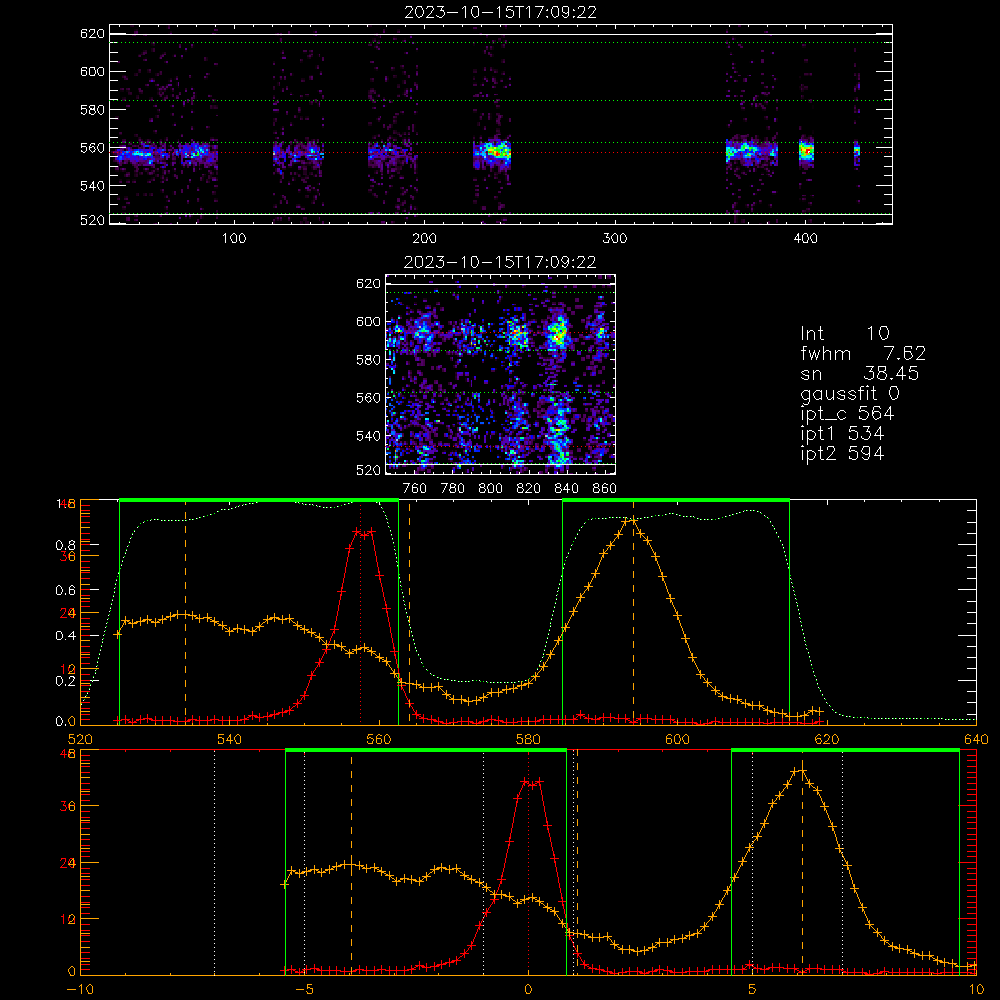Click the 760 x-axis label of middle image
Screen dimensions: 1000x1000
click(x=415, y=489)
